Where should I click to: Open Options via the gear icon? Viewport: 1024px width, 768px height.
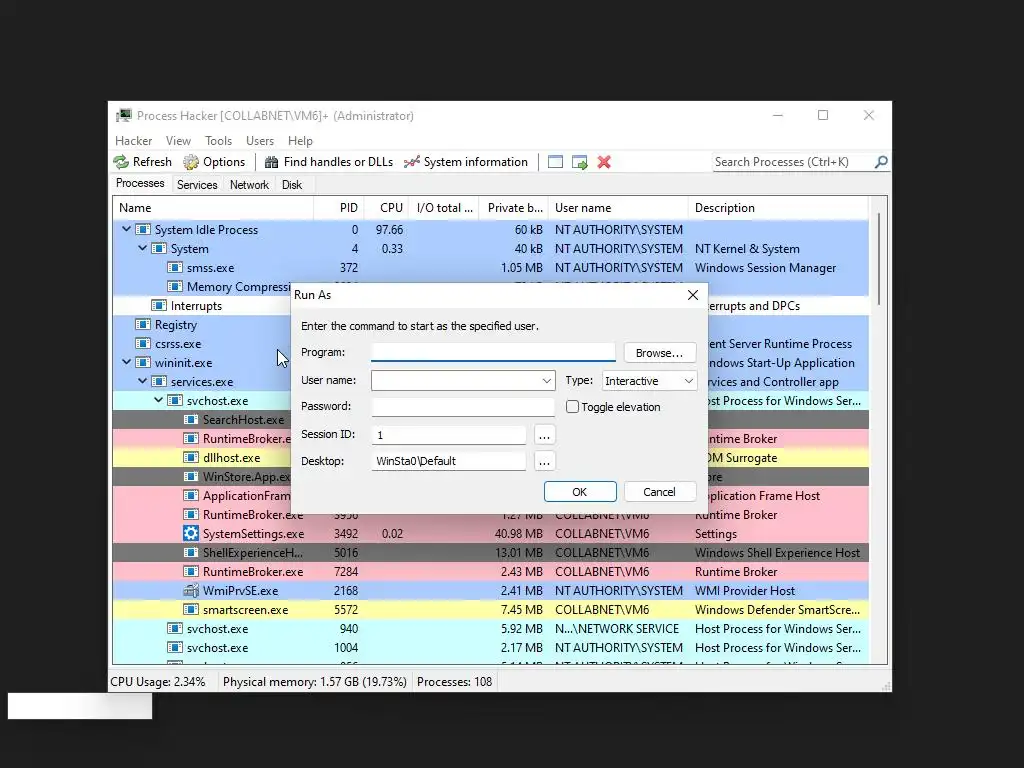(191, 162)
